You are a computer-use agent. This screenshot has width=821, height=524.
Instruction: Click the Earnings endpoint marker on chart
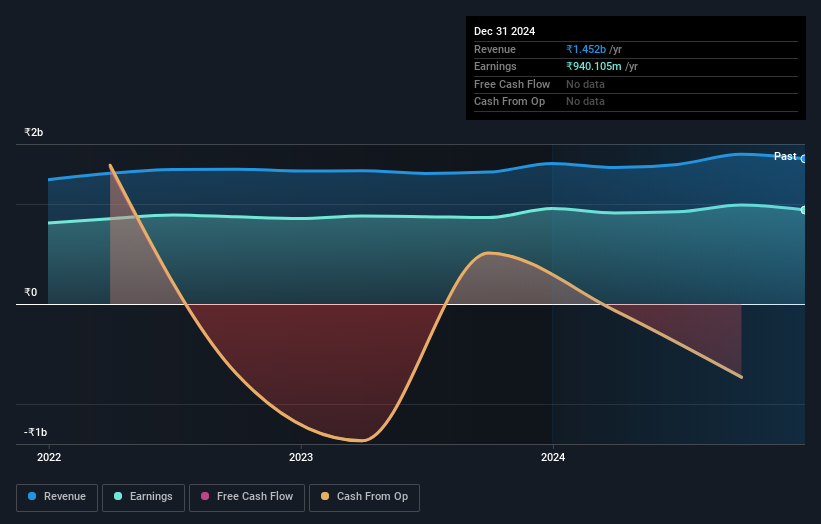pos(804,210)
